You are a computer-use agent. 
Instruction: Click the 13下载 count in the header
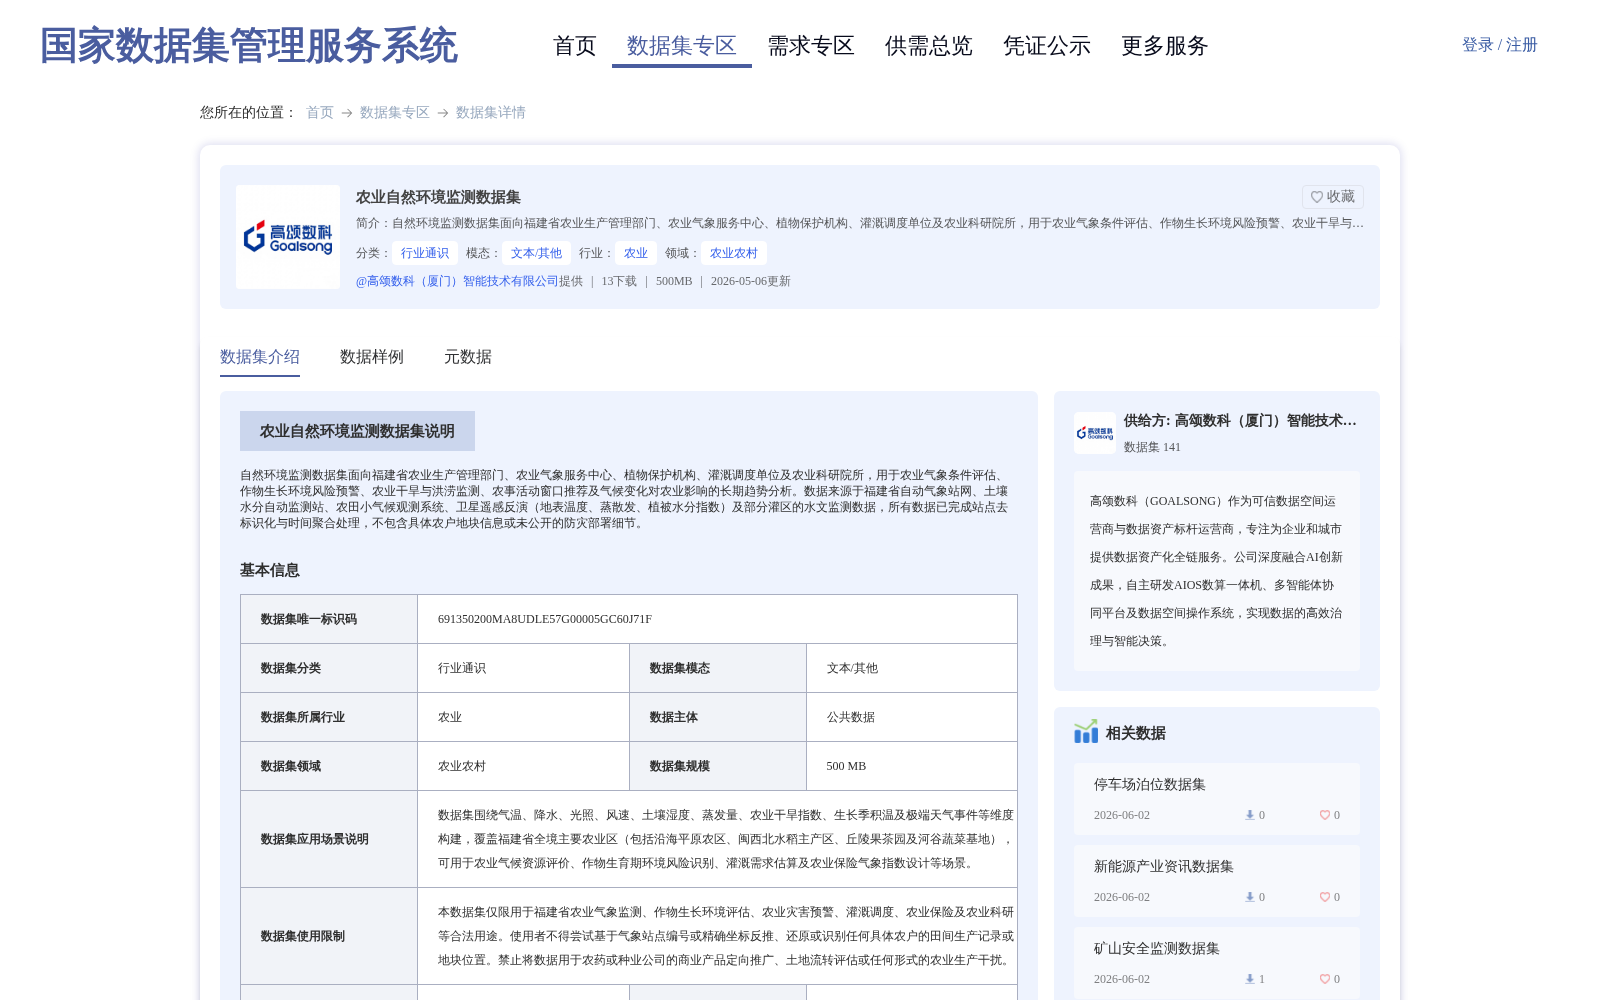[619, 281]
